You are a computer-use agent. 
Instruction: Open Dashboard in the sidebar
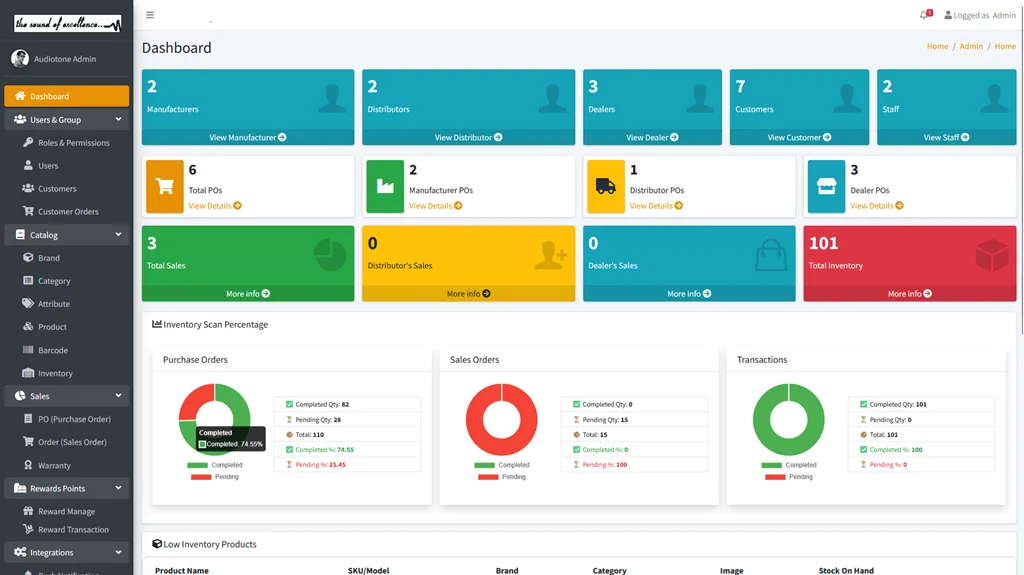[x=66, y=96]
